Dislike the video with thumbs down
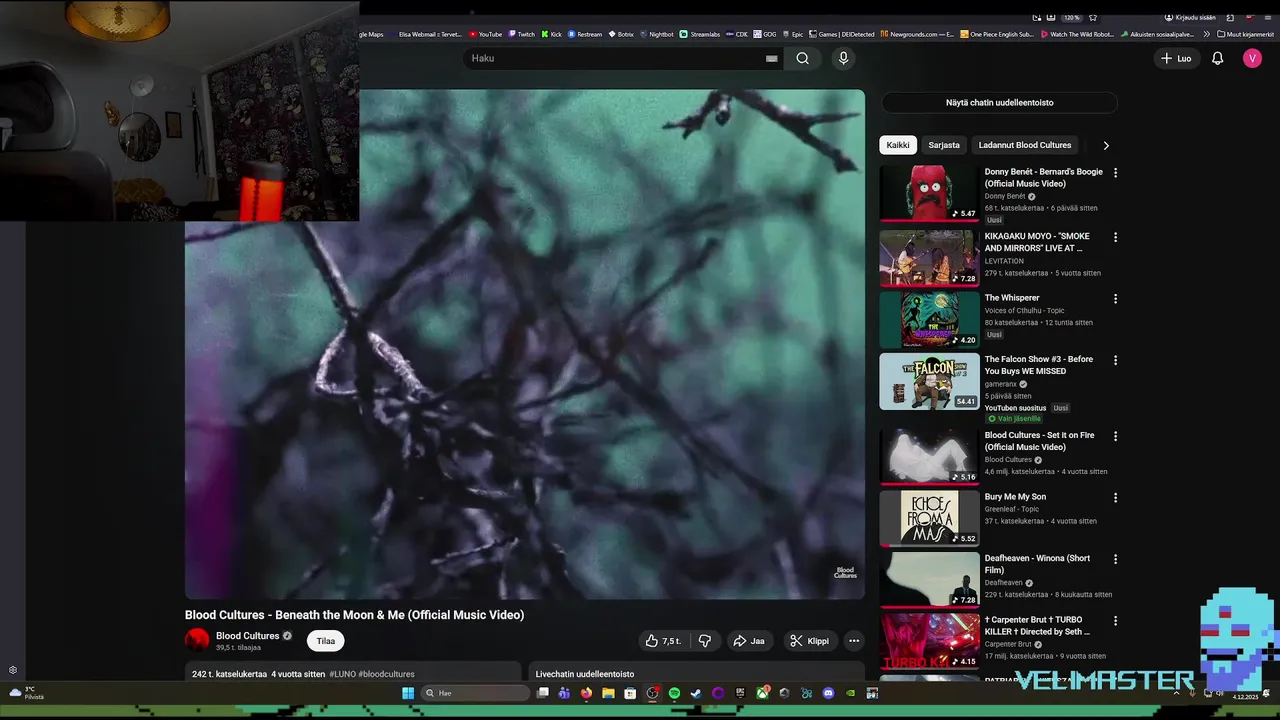 (705, 641)
